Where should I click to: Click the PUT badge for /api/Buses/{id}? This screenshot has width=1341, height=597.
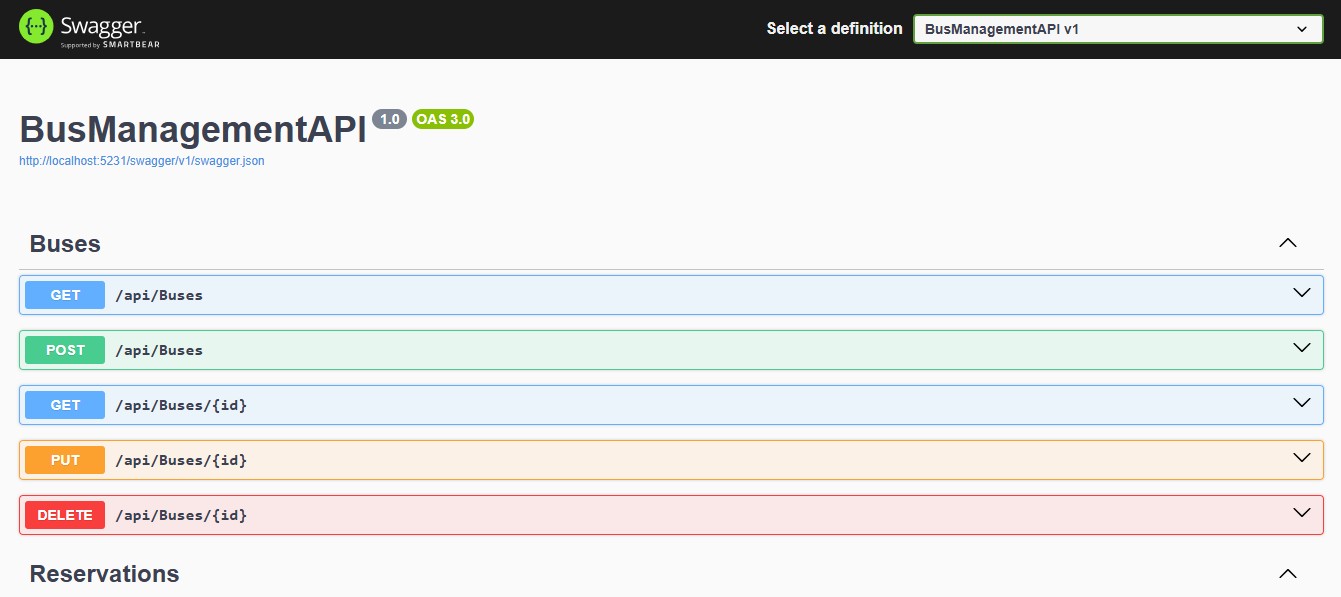click(65, 460)
